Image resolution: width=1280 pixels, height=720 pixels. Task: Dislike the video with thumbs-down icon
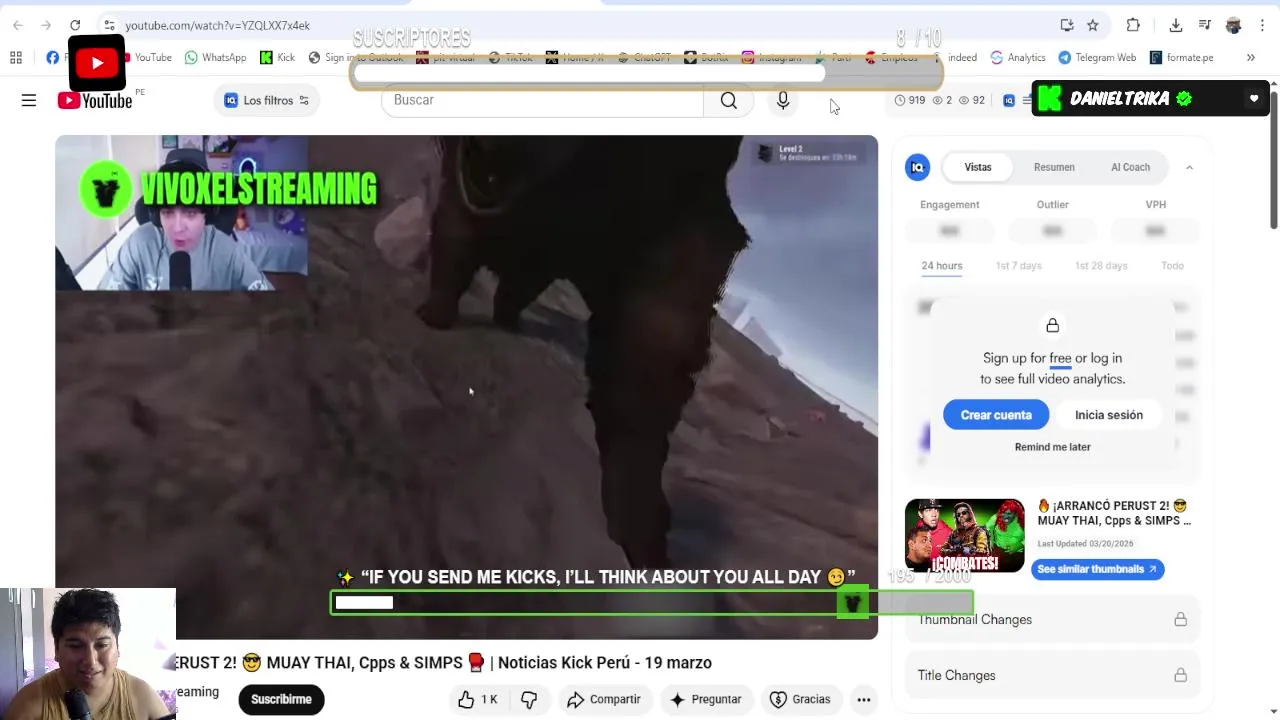[x=529, y=699]
